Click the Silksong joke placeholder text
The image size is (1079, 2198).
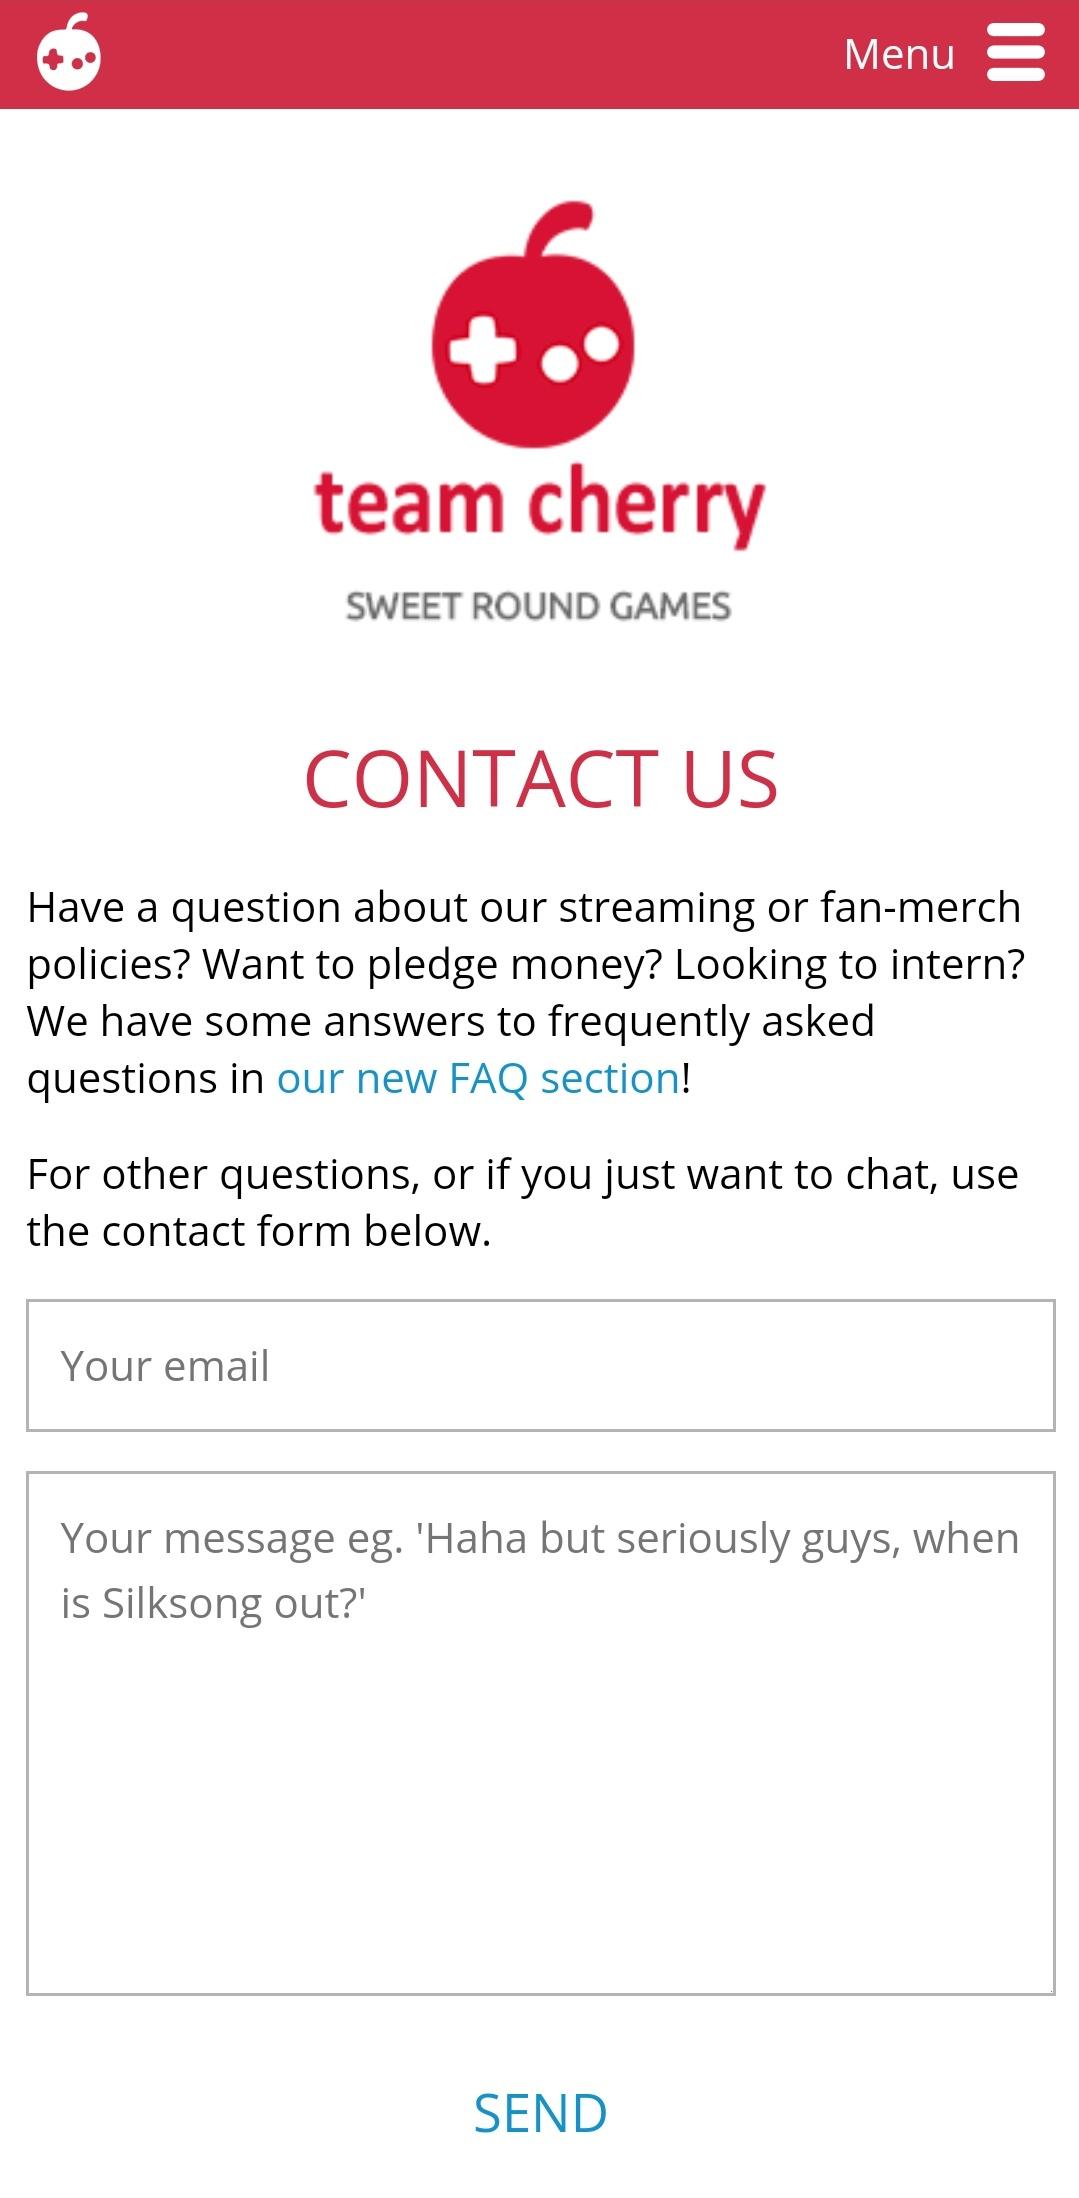click(540, 1566)
